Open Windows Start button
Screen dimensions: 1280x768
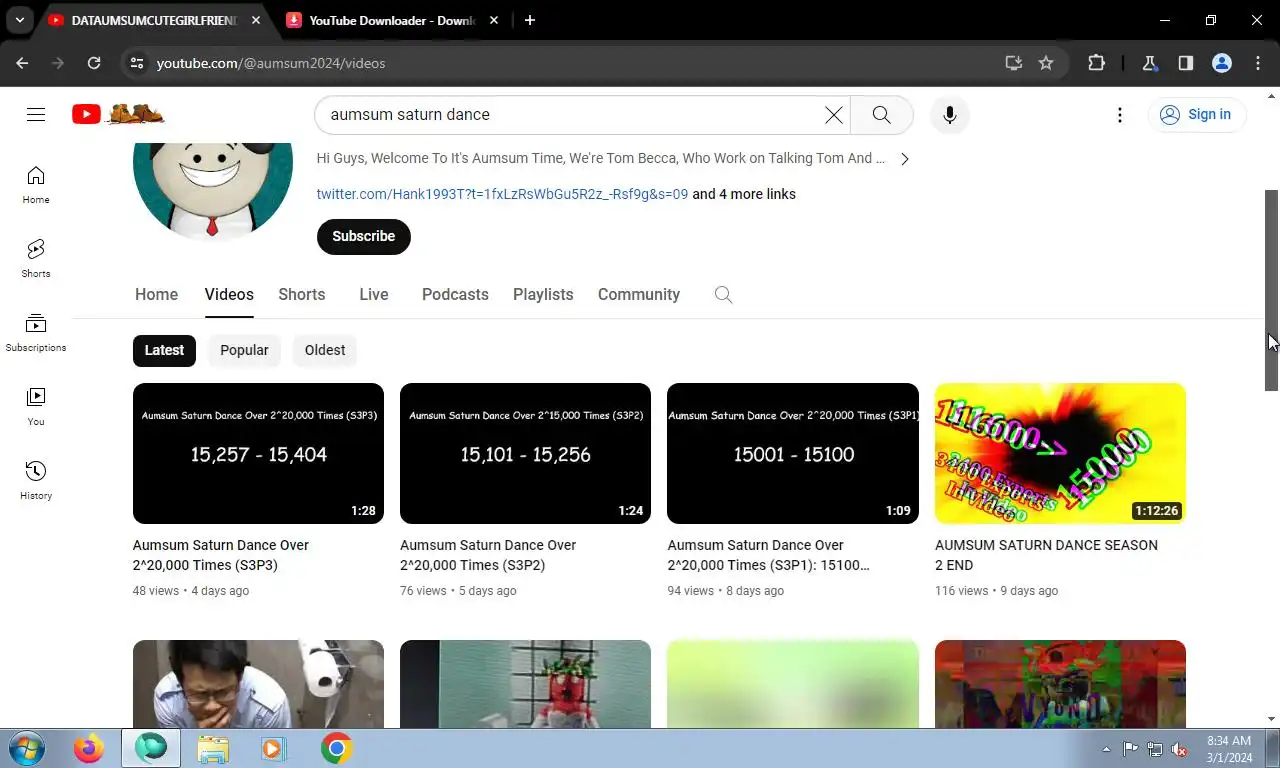[26, 748]
